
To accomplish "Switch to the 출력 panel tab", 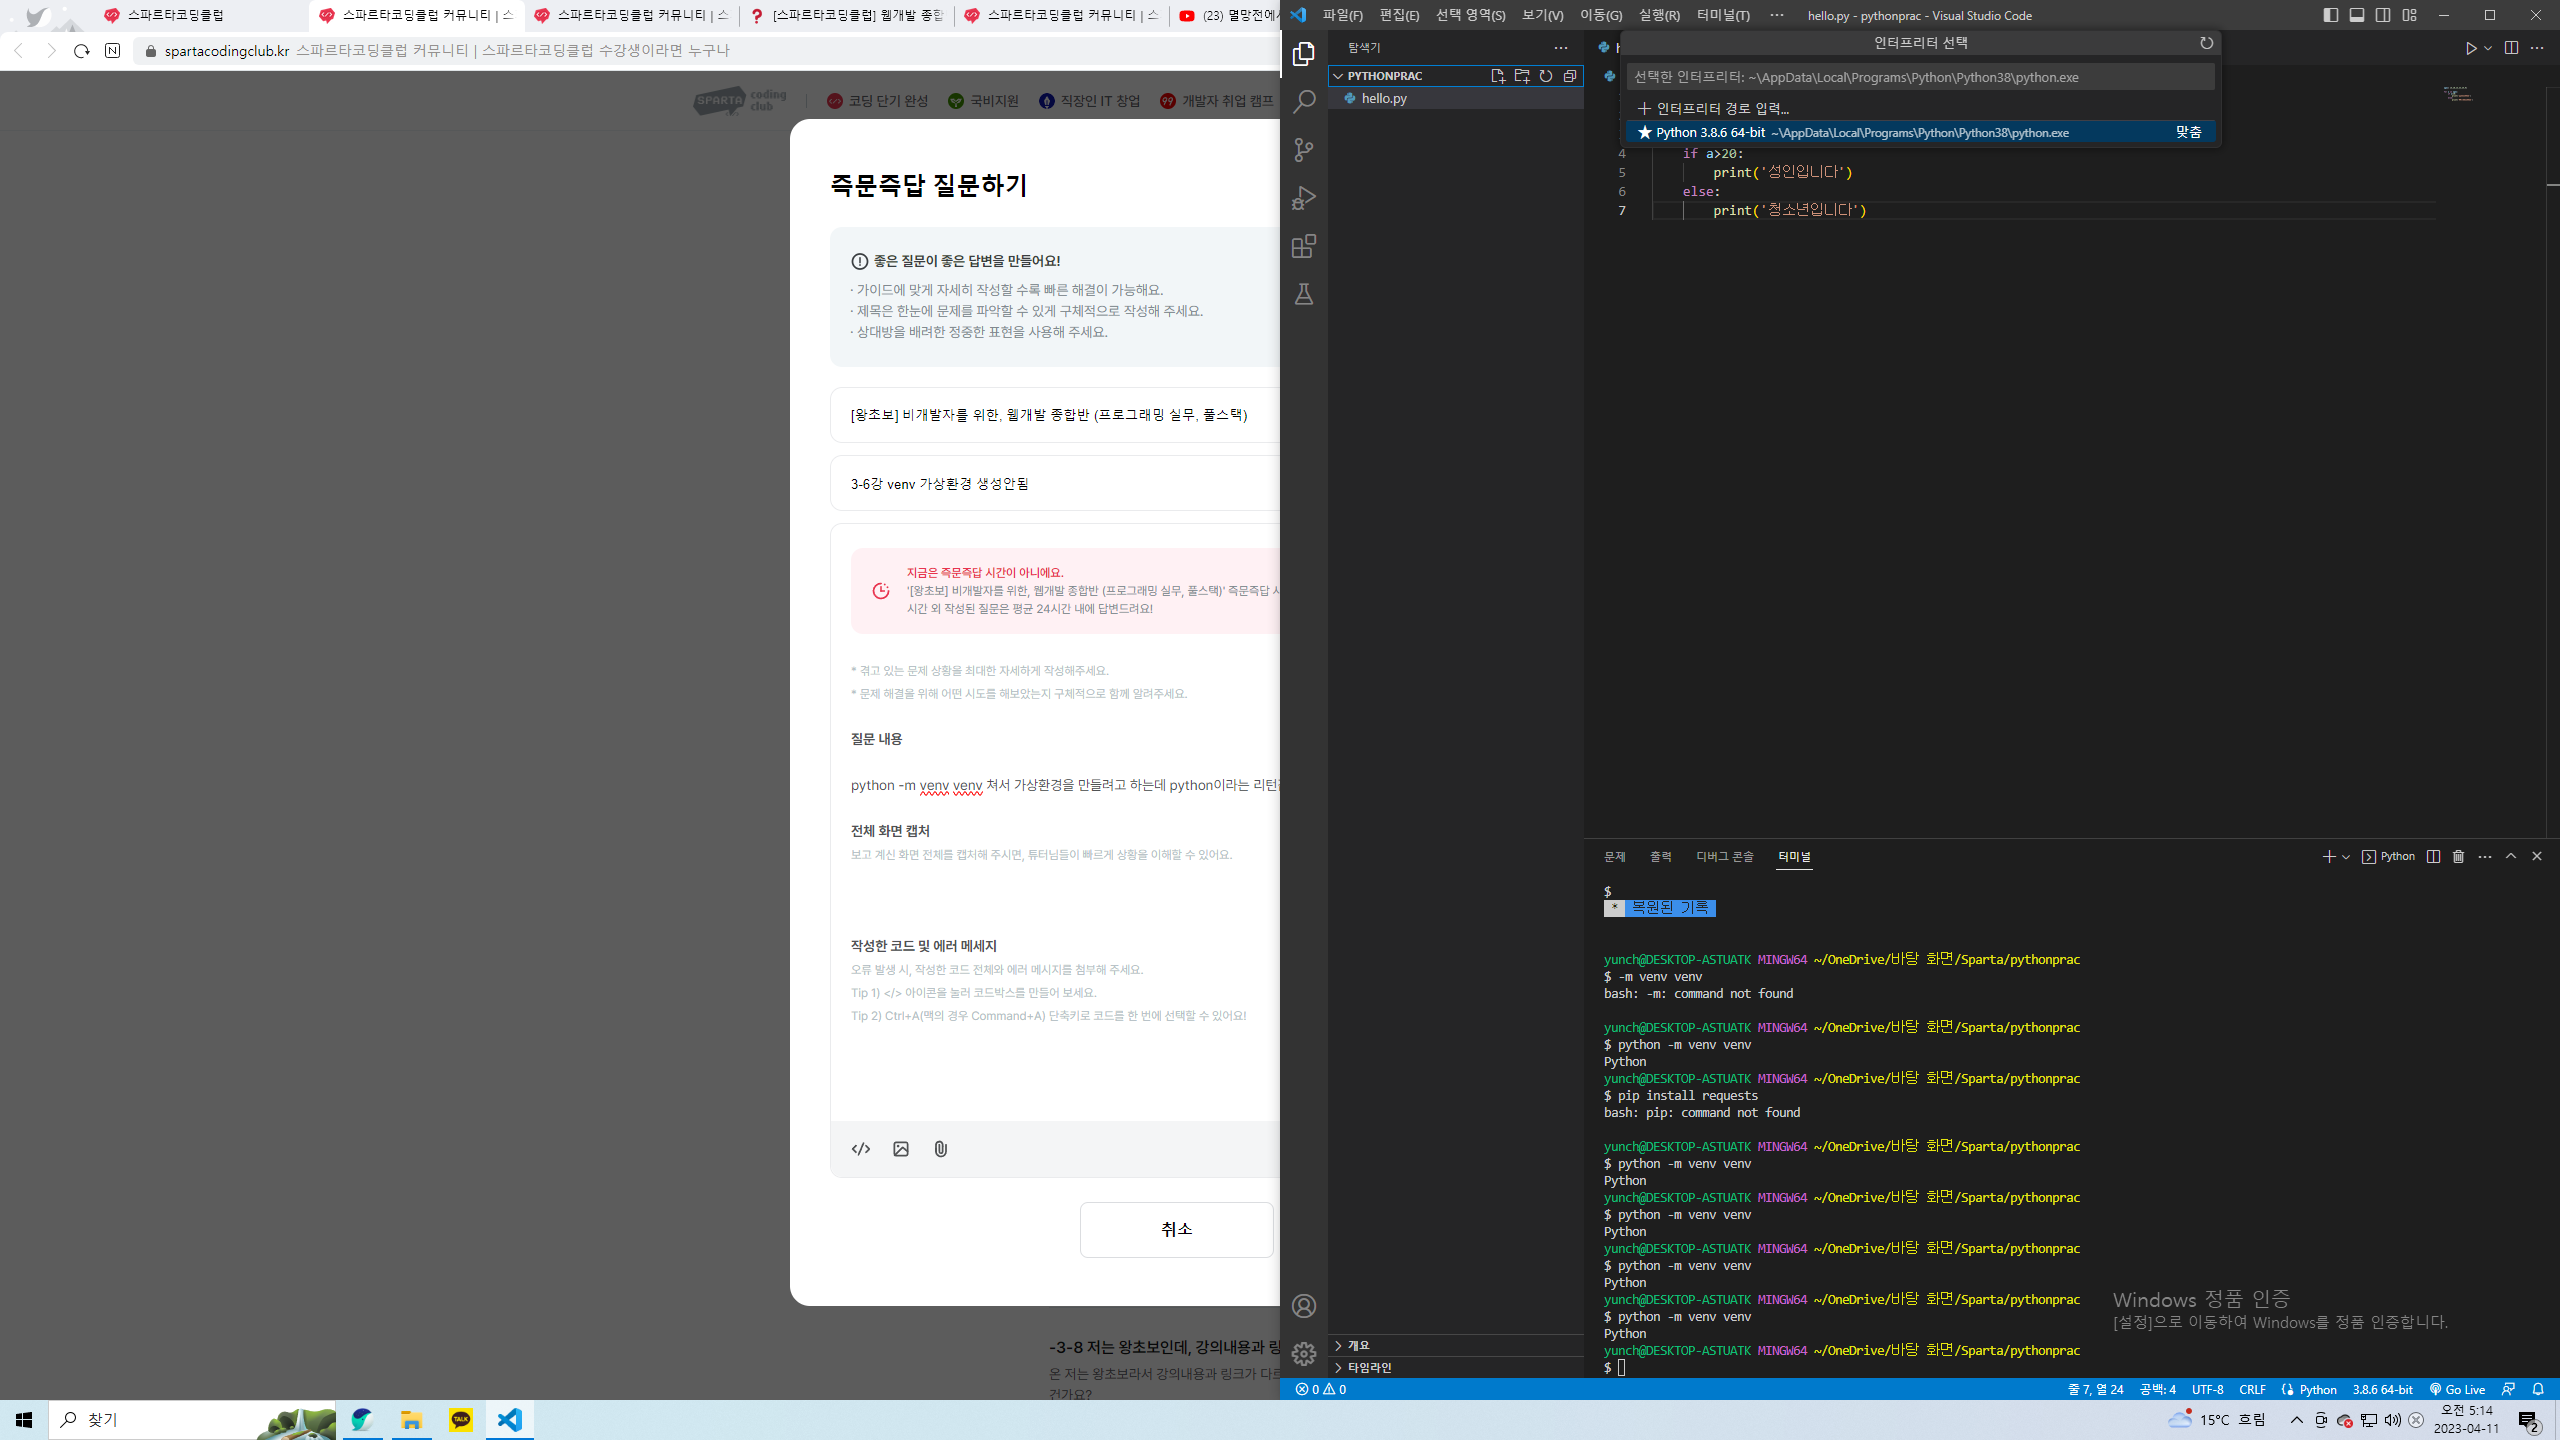I will tap(1661, 857).
